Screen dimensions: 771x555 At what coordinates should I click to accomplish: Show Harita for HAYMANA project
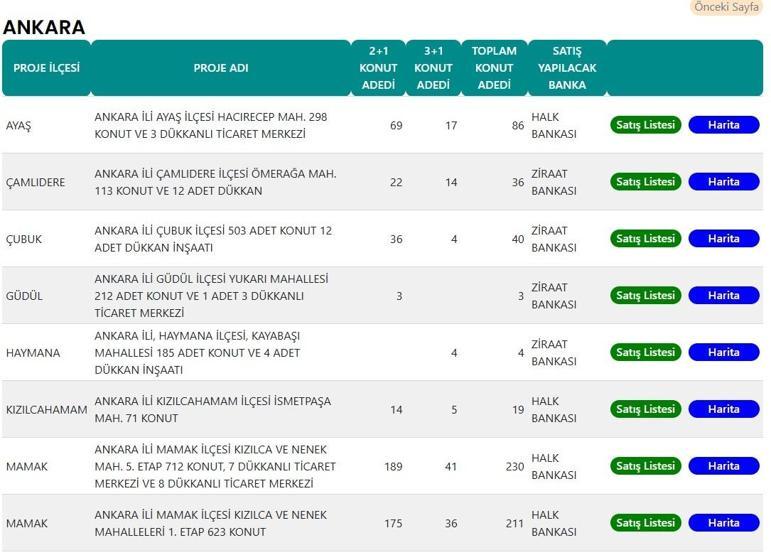click(x=724, y=352)
